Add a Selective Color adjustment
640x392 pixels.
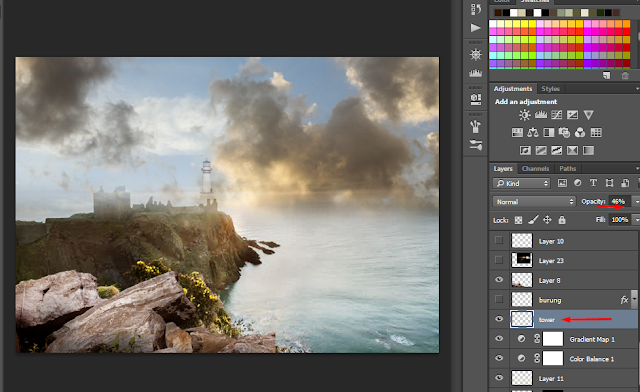pyautogui.click(x=573, y=151)
